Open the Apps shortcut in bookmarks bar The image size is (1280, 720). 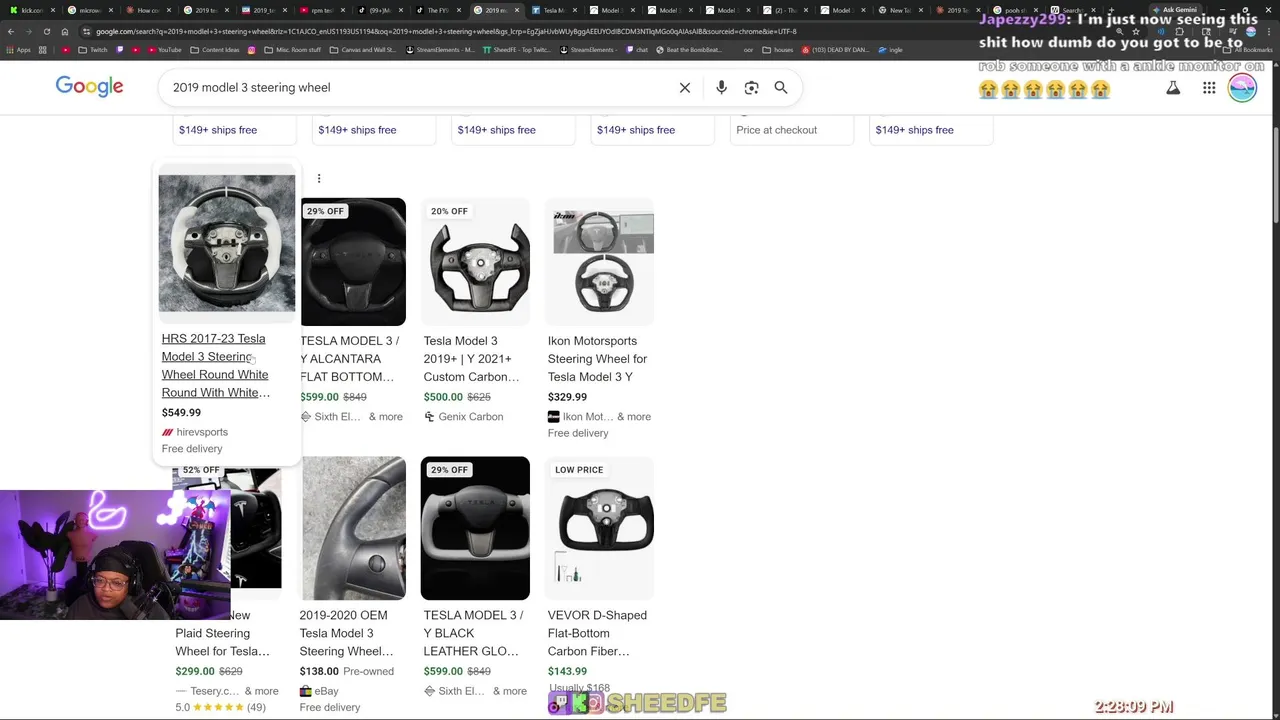(x=18, y=50)
